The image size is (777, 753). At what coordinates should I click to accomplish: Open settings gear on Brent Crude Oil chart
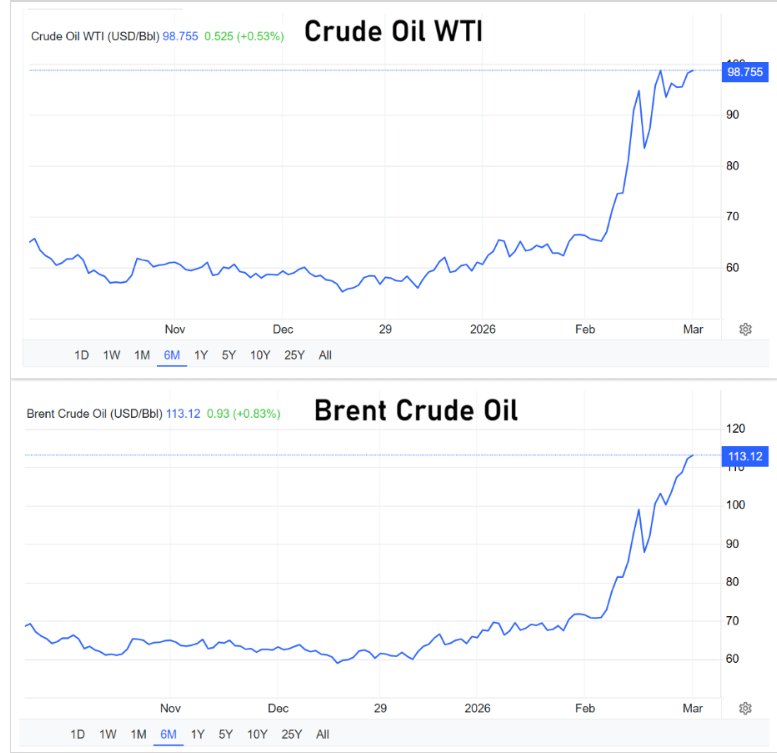pyautogui.click(x=745, y=709)
